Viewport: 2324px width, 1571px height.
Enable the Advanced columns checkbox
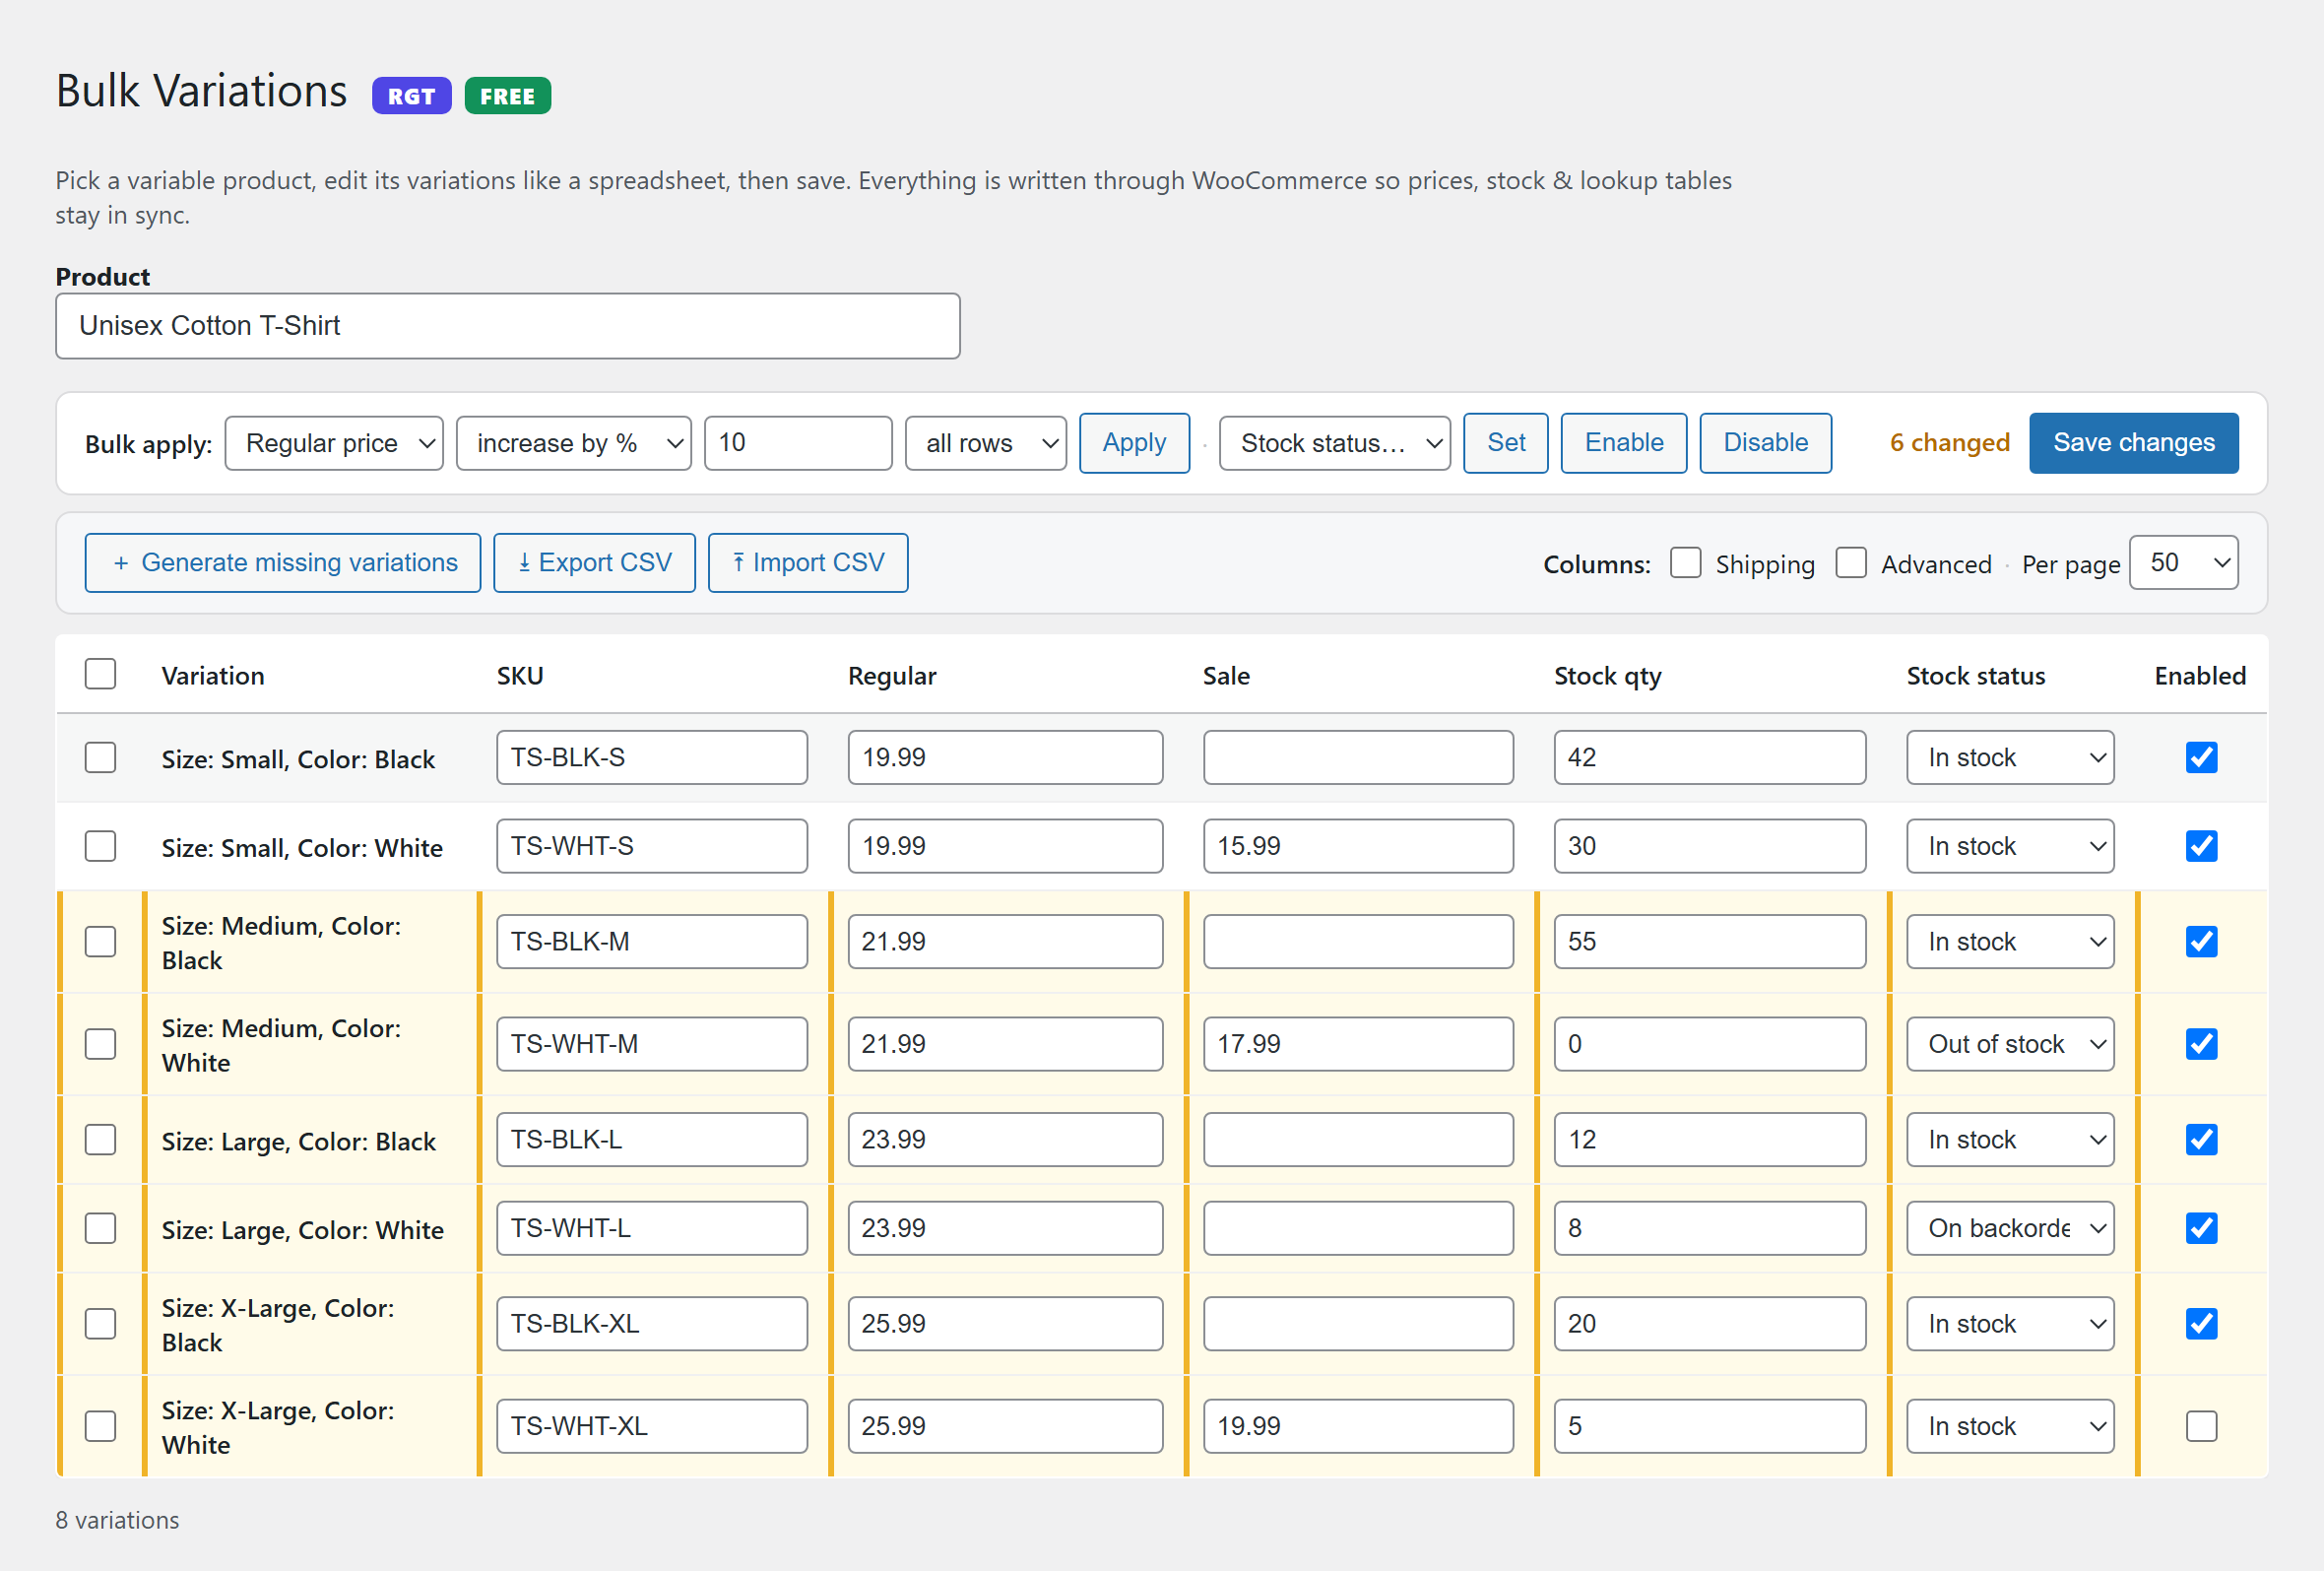[1851, 563]
